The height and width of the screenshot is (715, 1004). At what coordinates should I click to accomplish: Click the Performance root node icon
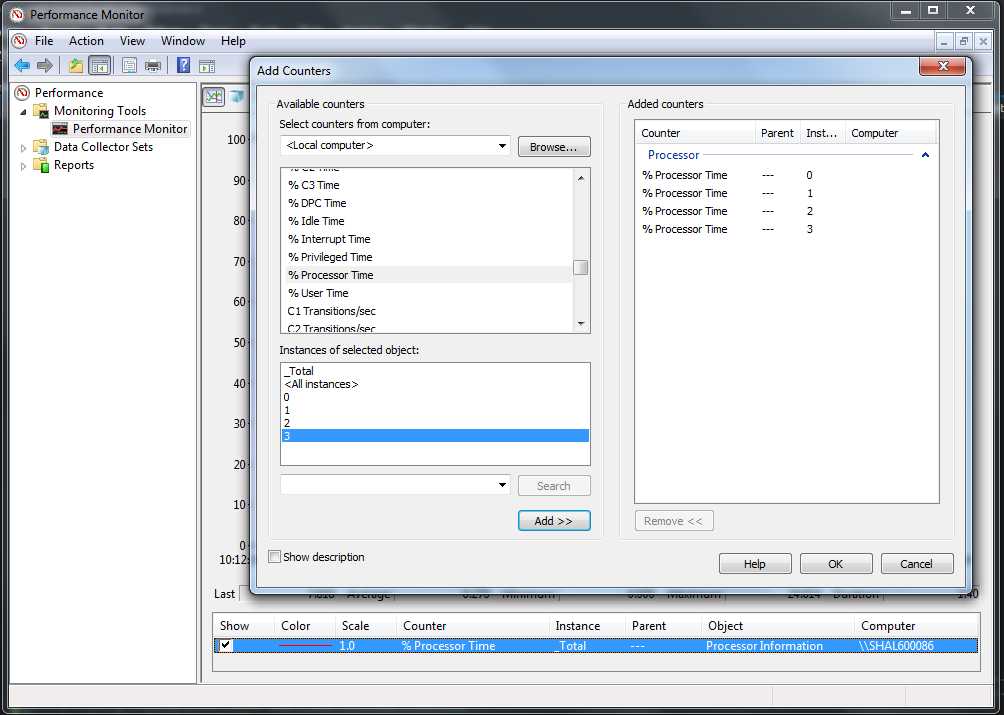pyautogui.click(x=22, y=93)
